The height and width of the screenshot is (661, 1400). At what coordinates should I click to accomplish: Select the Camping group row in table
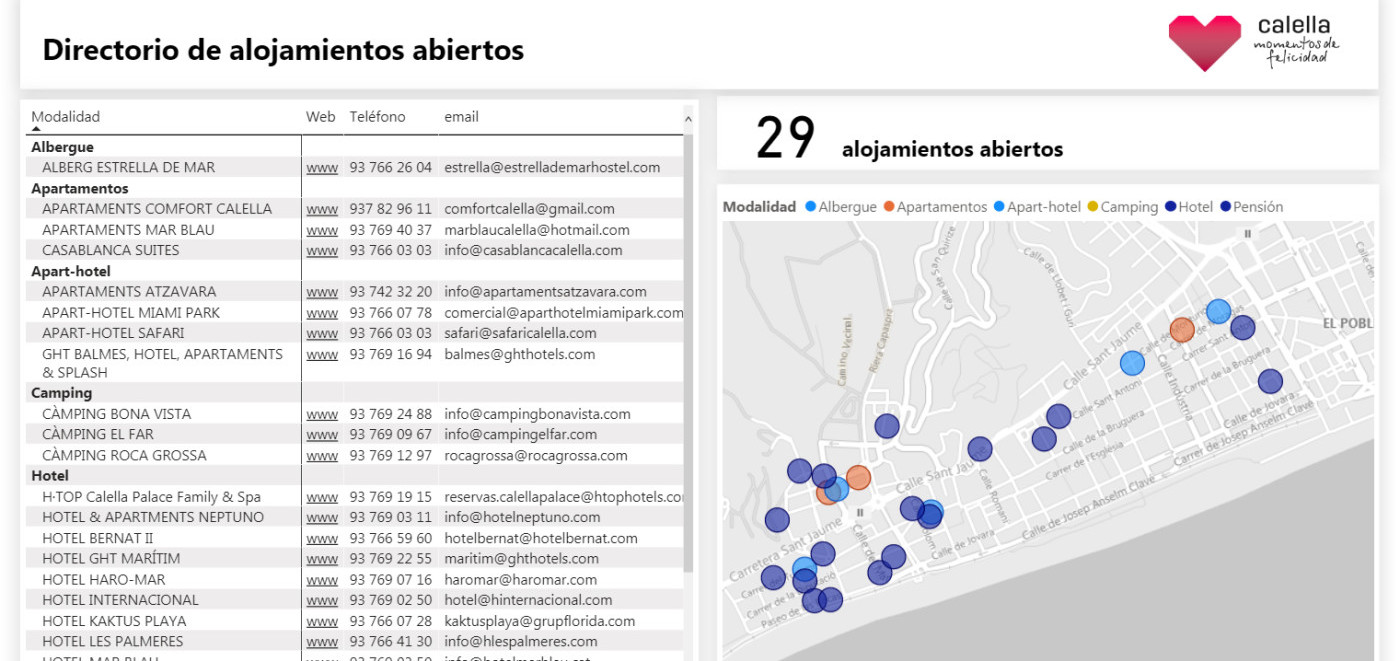click(61, 393)
